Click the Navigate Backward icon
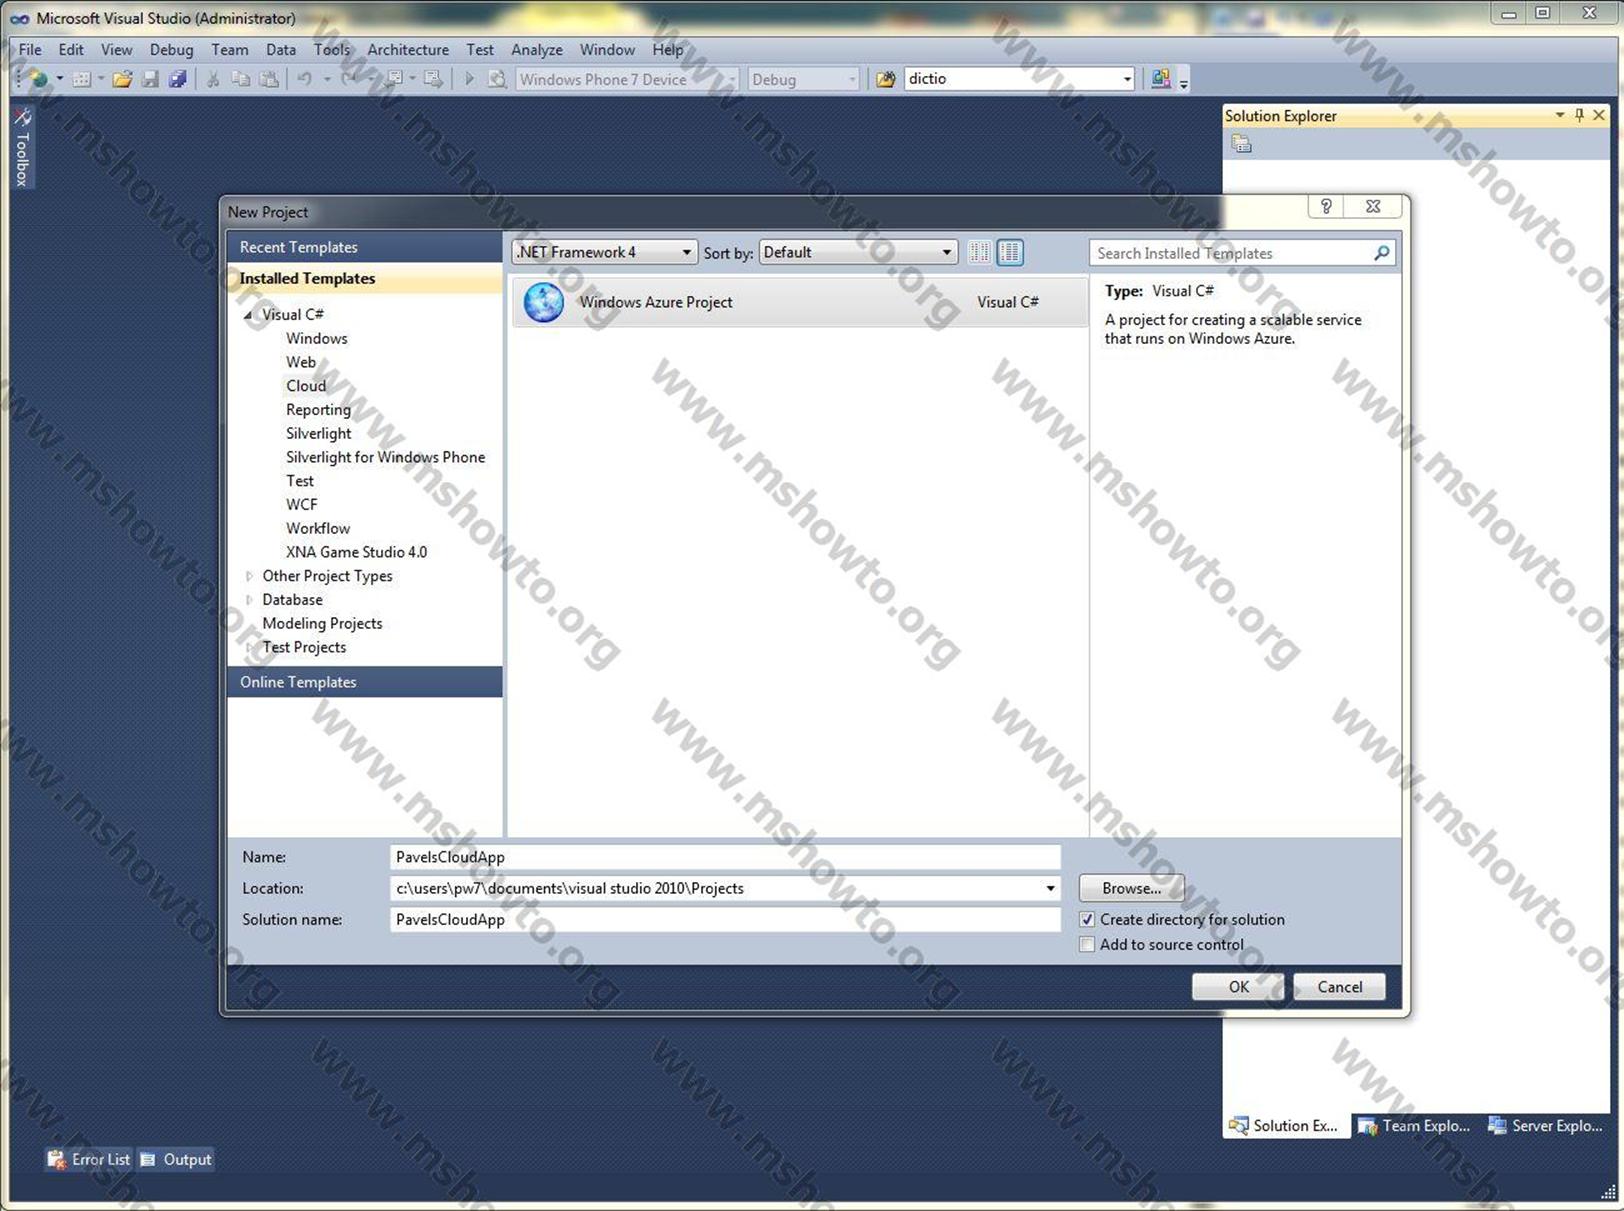Viewport: 1624px width, 1211px height. [x=395, y=79]
